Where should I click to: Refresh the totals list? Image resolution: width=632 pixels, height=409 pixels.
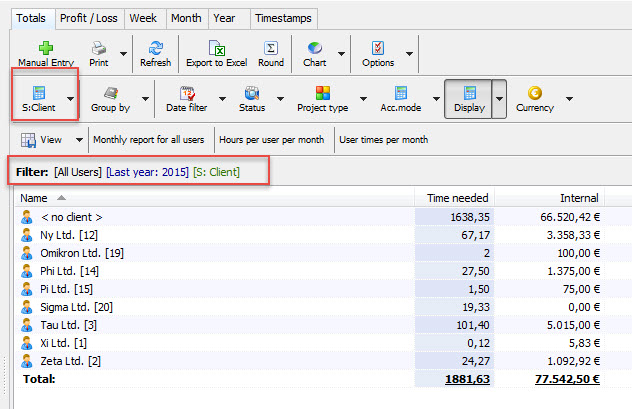click(x=155, y=48)
